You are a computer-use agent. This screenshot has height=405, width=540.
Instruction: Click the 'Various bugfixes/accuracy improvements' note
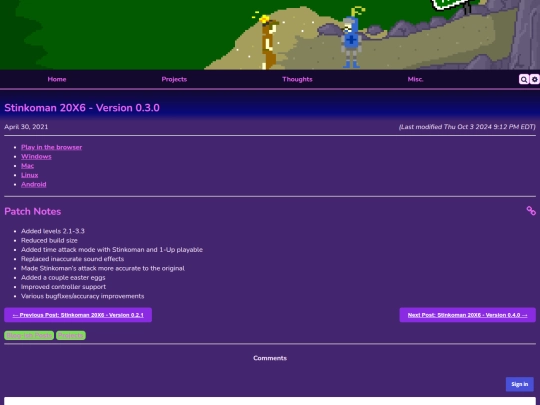83,296
